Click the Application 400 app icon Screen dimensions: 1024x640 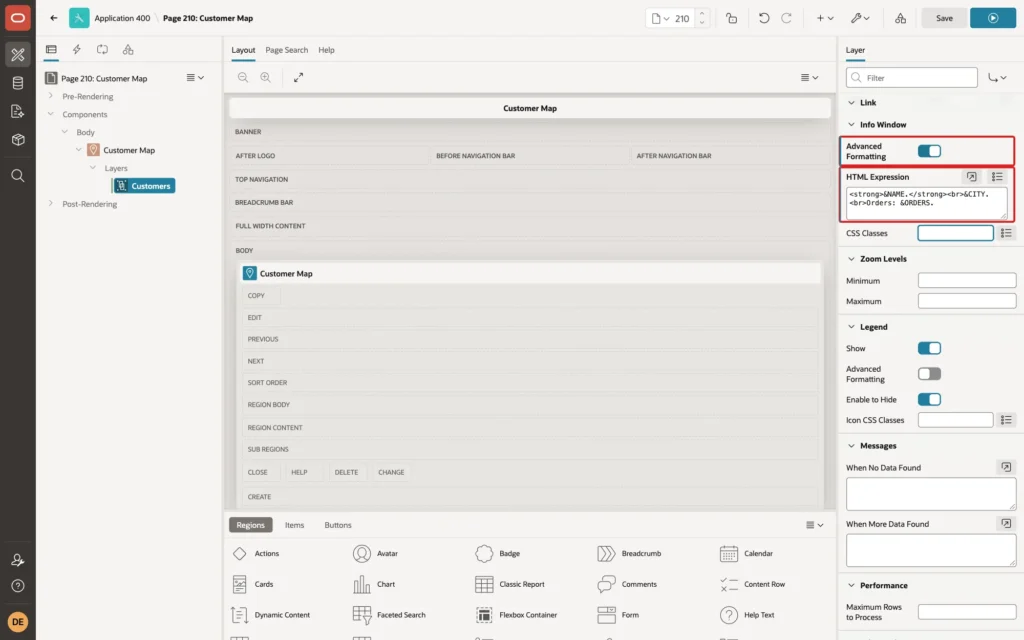(x=79, y=18)
